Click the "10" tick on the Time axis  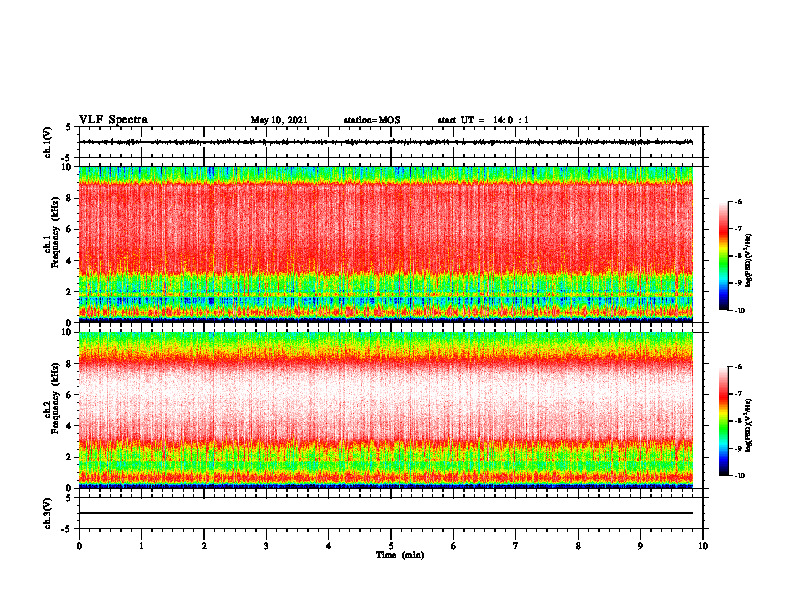click(x=703, y=546)
